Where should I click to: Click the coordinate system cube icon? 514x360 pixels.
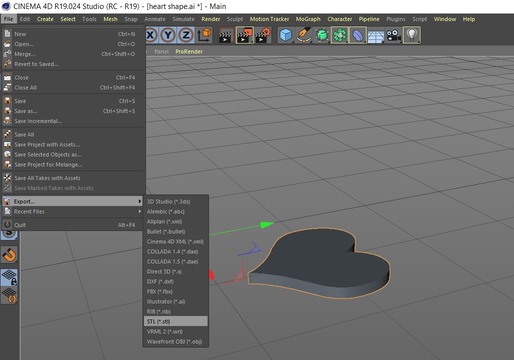(x=204, y=35)
